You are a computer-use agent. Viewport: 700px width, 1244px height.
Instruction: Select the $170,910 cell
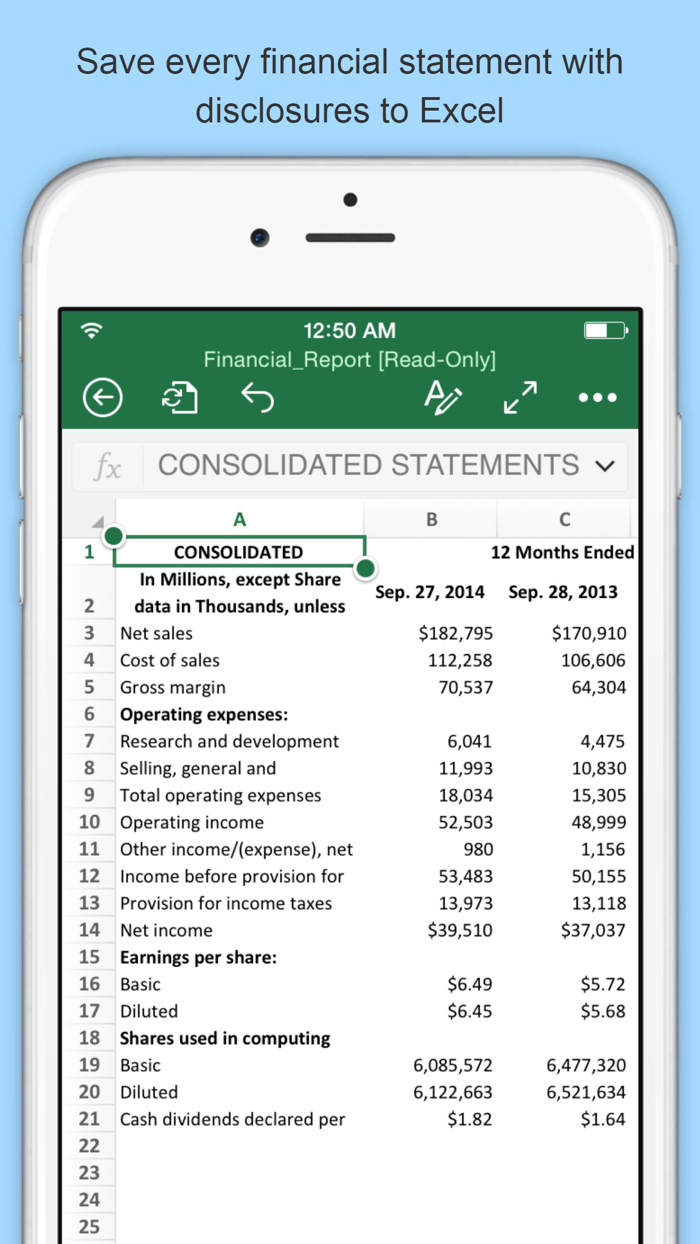589,633
